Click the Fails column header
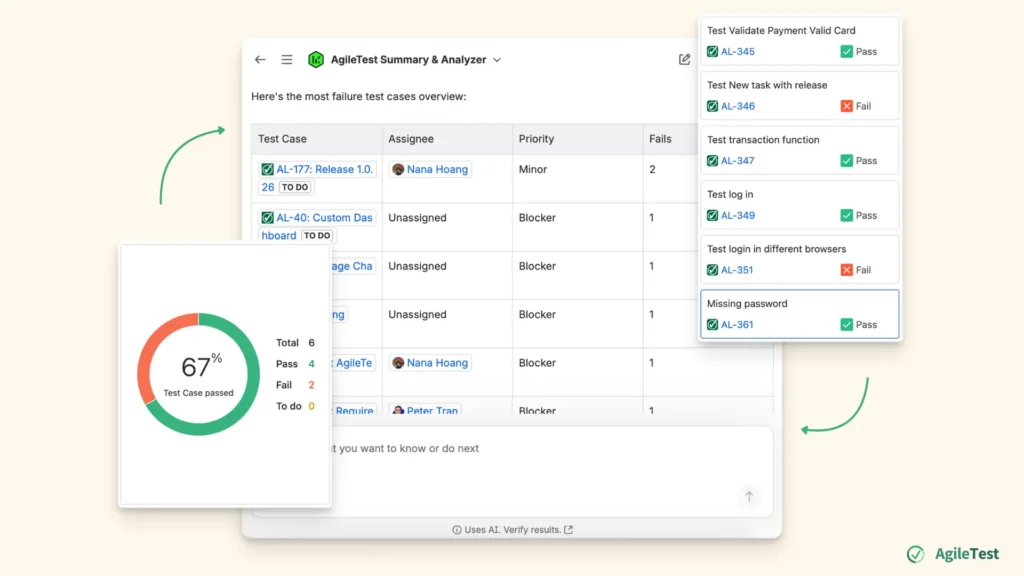The width and height of the screenshot is (1024, 576). click(660, 138)
